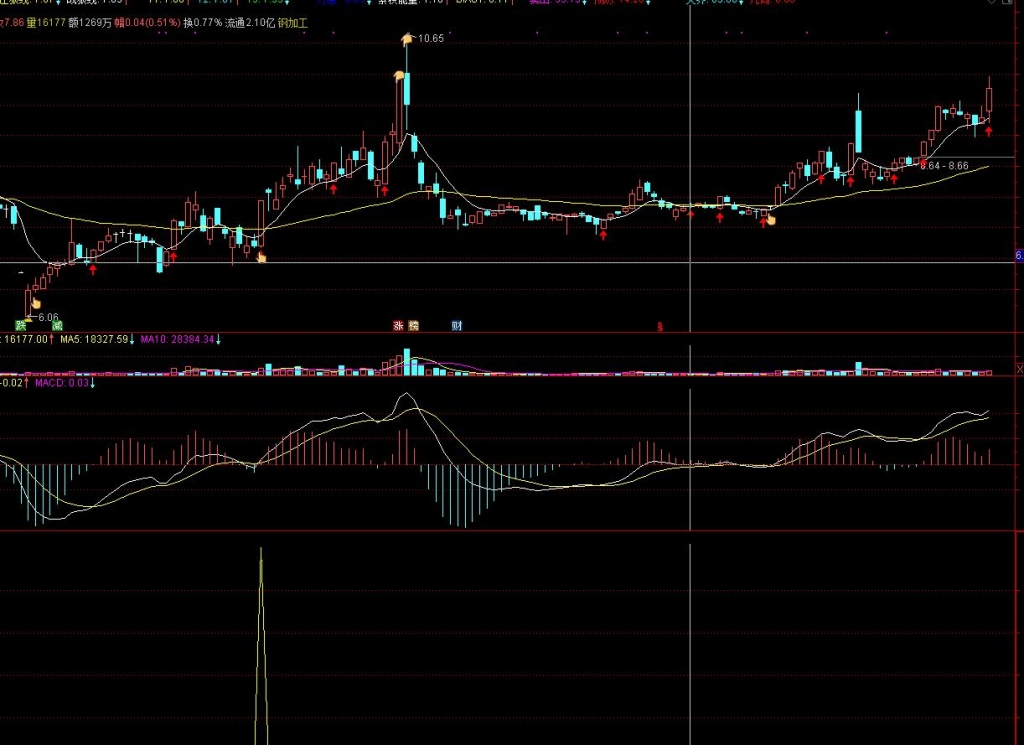Click the red 涨 event marker

[x=398, y=325]
